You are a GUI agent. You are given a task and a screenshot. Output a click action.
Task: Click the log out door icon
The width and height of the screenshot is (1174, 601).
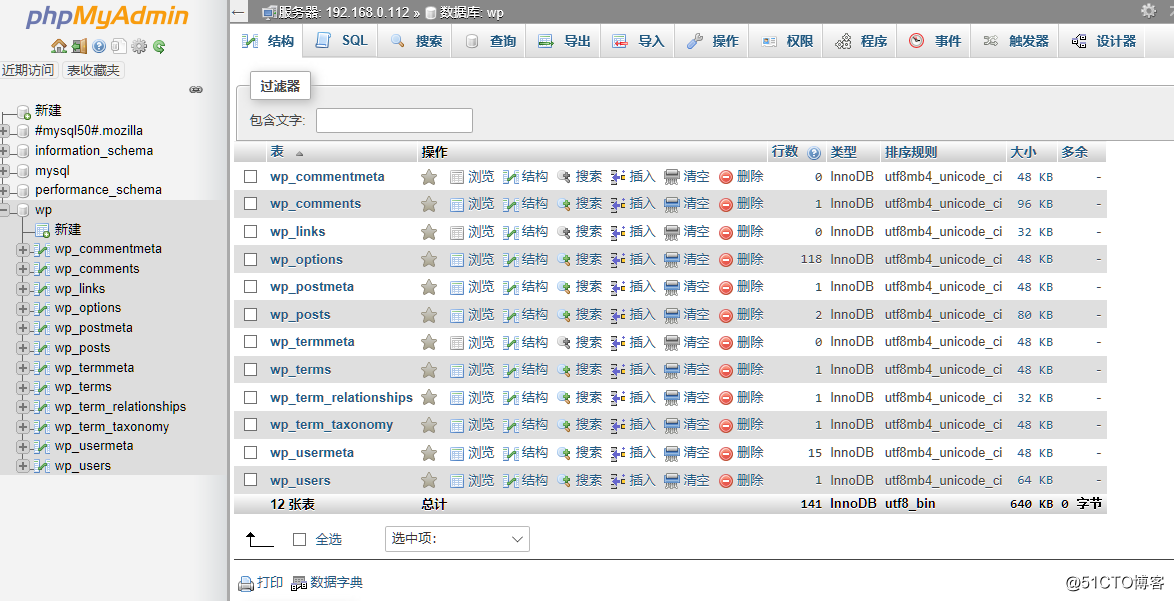pos(79,46)
